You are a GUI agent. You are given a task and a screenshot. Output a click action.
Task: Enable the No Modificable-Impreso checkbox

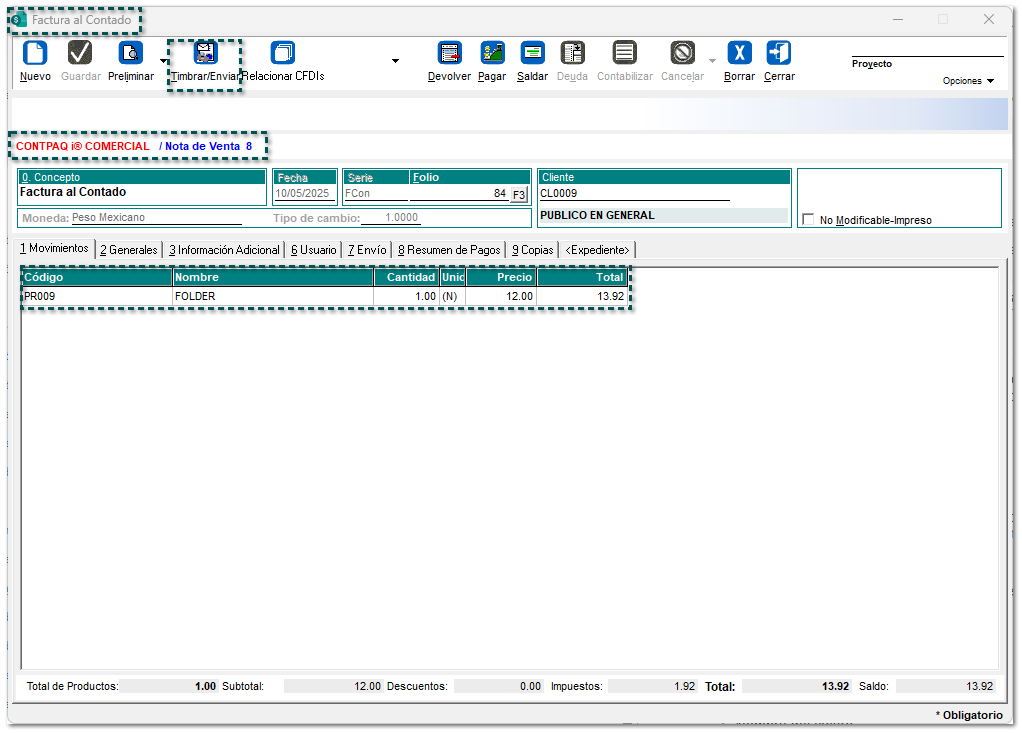[808, 220]
